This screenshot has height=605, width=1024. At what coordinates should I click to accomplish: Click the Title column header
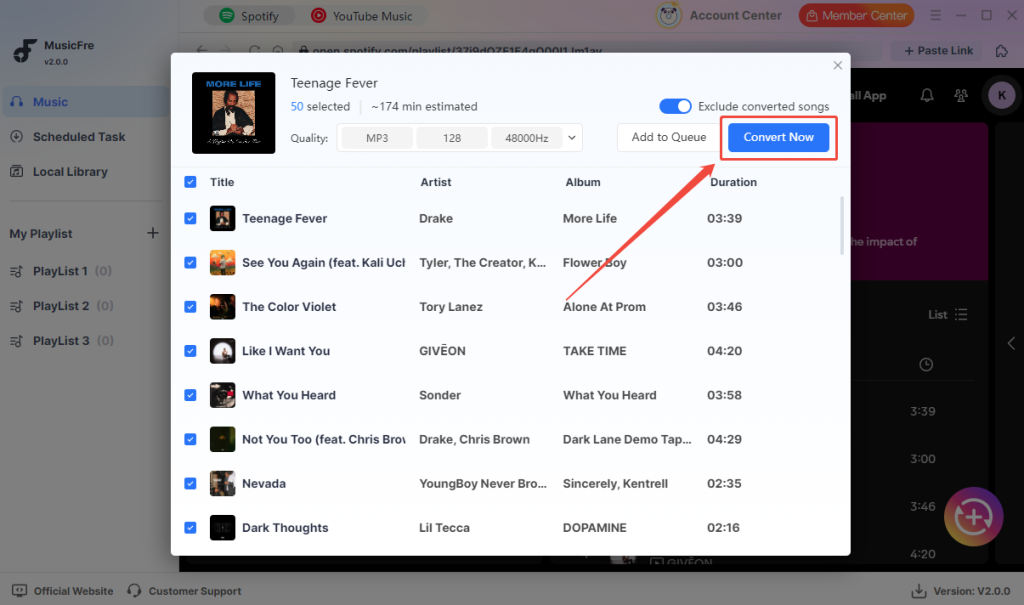point(222,182)
